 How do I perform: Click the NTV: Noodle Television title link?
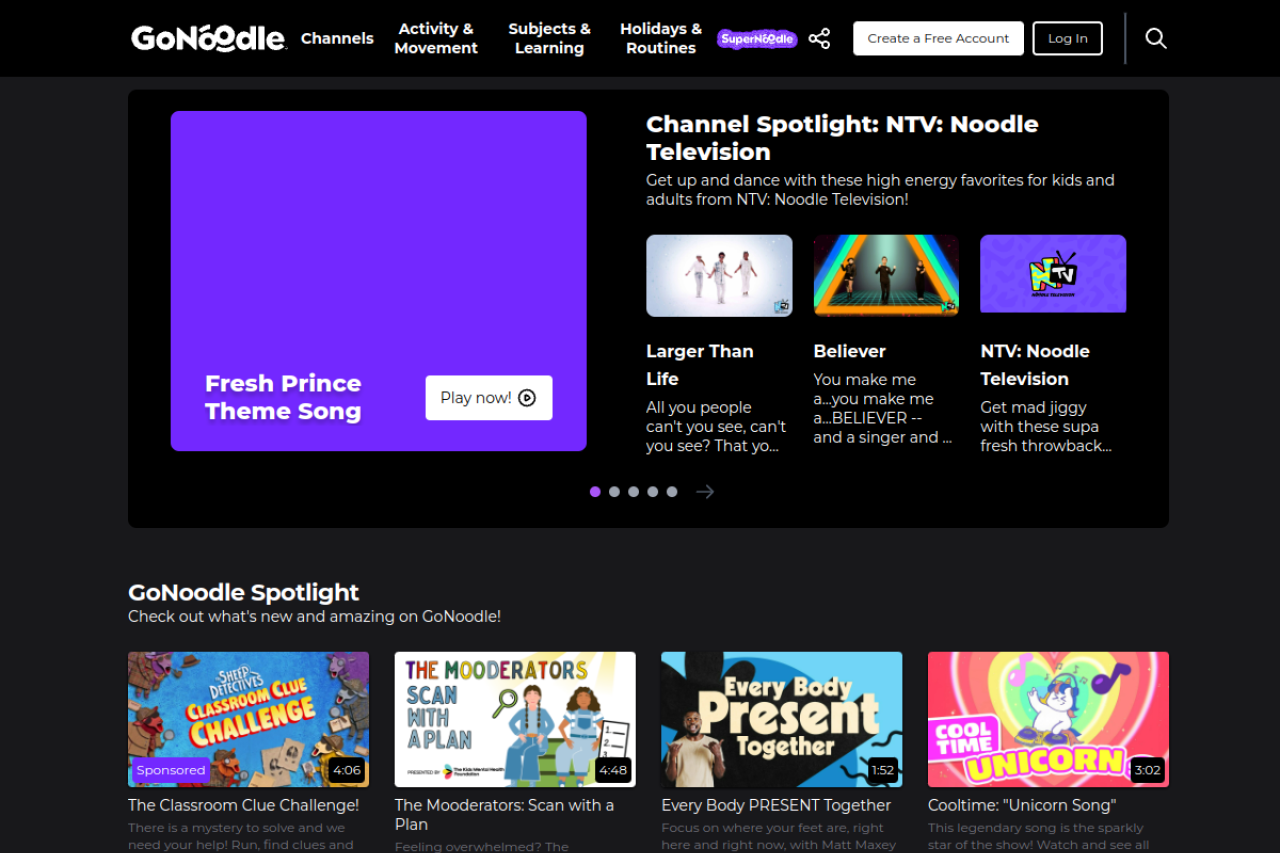point(1035,365)
